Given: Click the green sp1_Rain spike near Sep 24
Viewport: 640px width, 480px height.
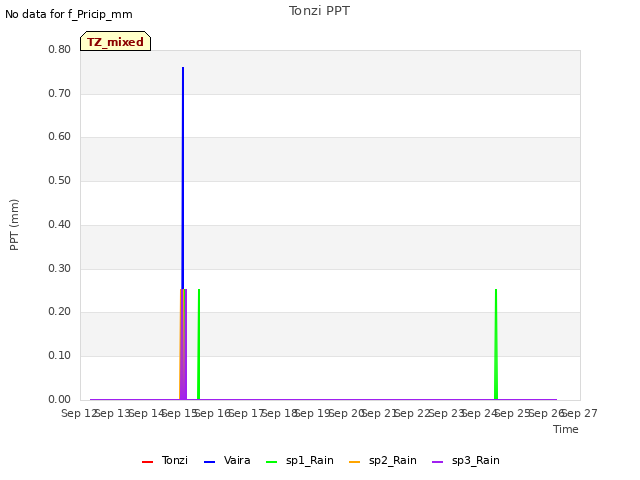Looking at the screenshot, I should click(496, 344).
